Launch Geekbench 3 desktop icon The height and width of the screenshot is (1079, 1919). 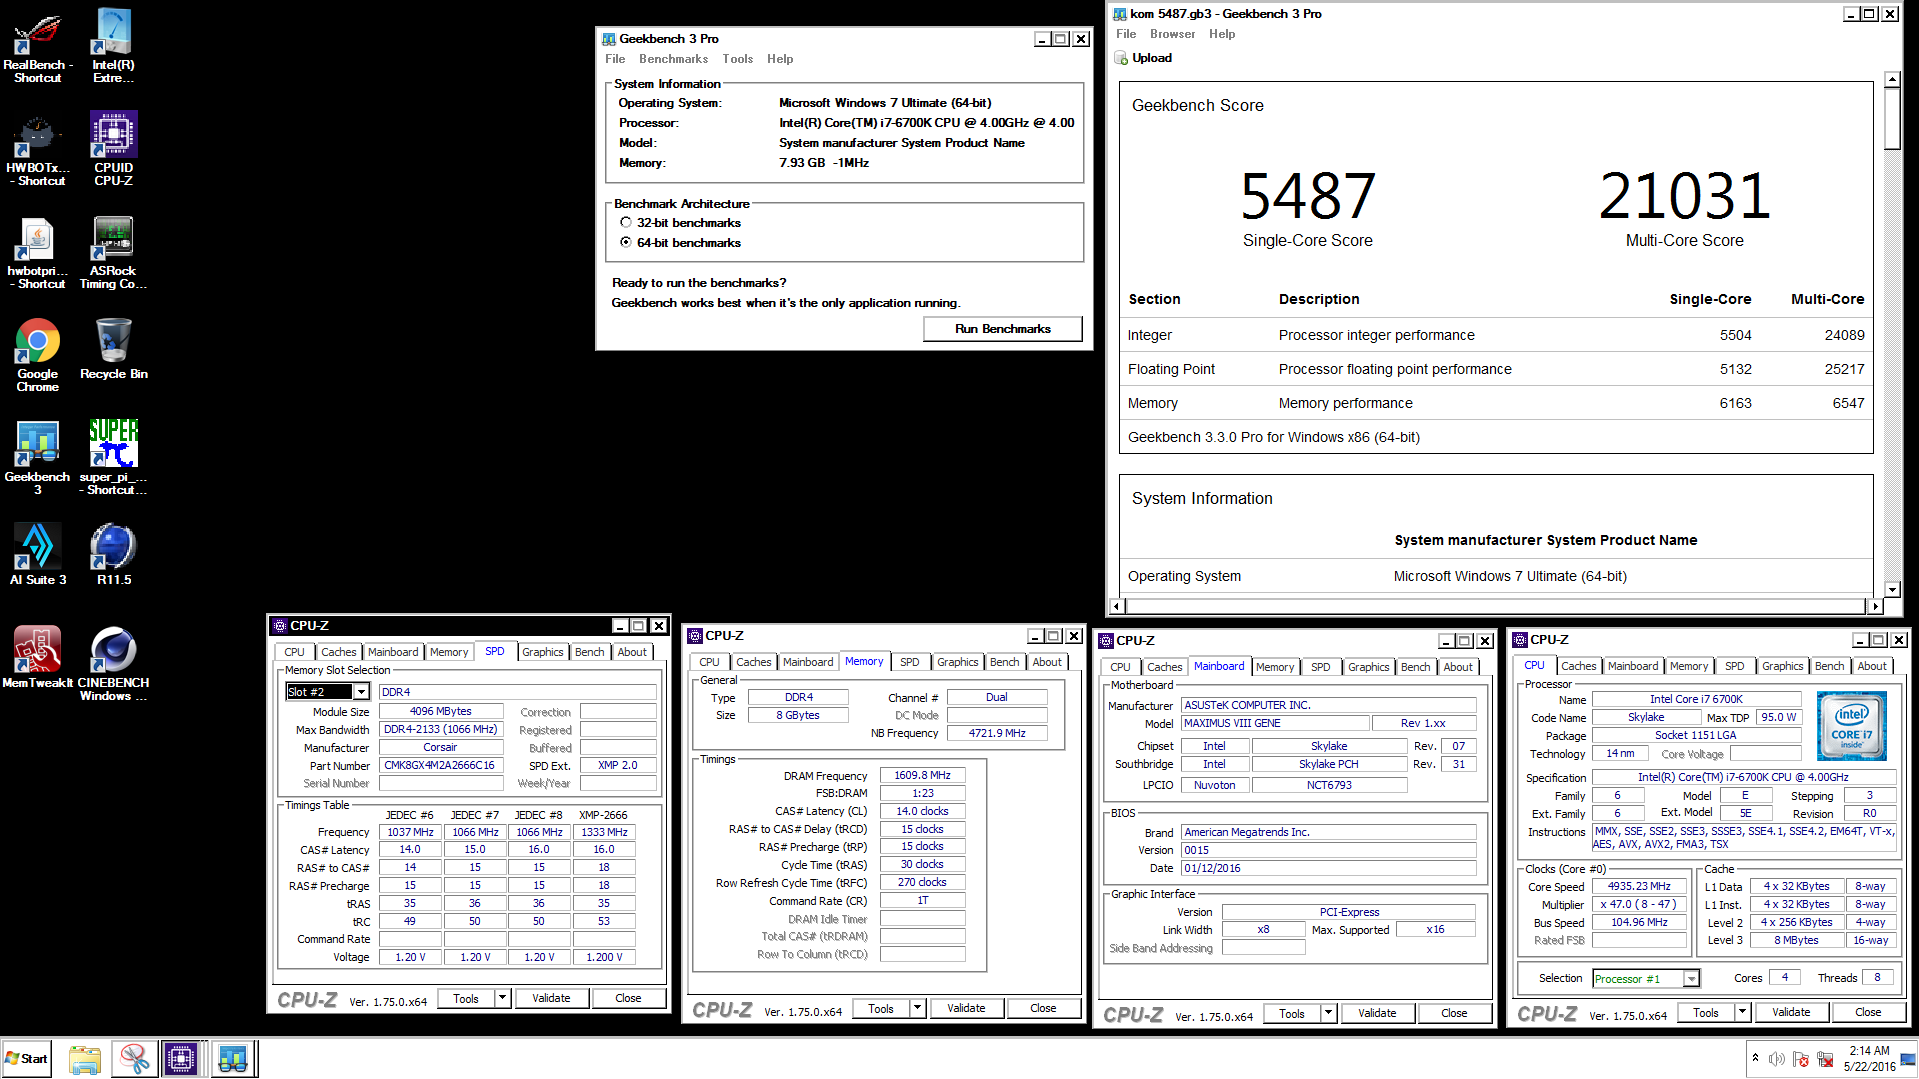coord(38,459)
